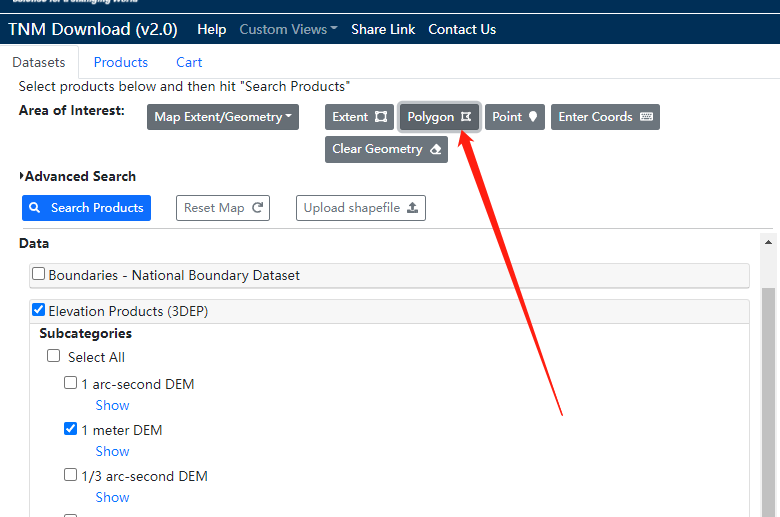
Task: Click the scrollbar up arrow
Action: coord(769,242)
